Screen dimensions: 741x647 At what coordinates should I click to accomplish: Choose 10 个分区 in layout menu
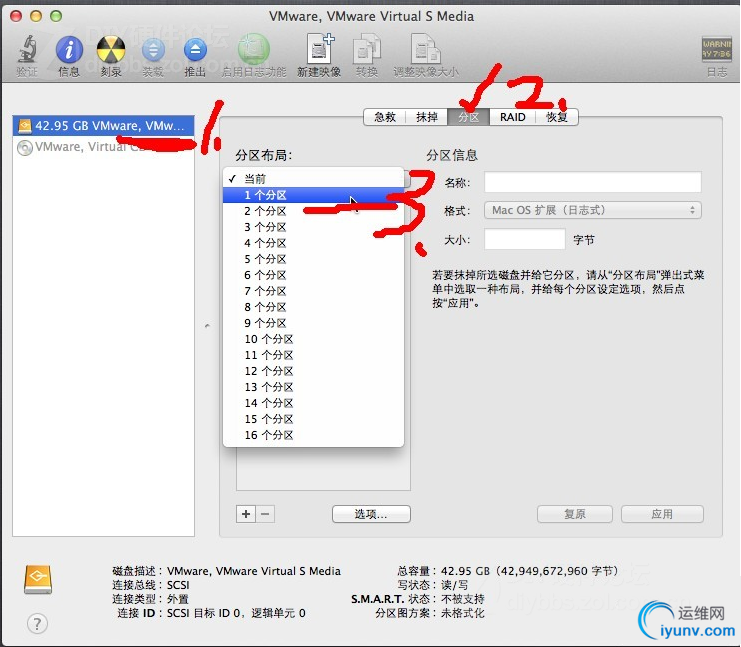[x=313, y=339]
